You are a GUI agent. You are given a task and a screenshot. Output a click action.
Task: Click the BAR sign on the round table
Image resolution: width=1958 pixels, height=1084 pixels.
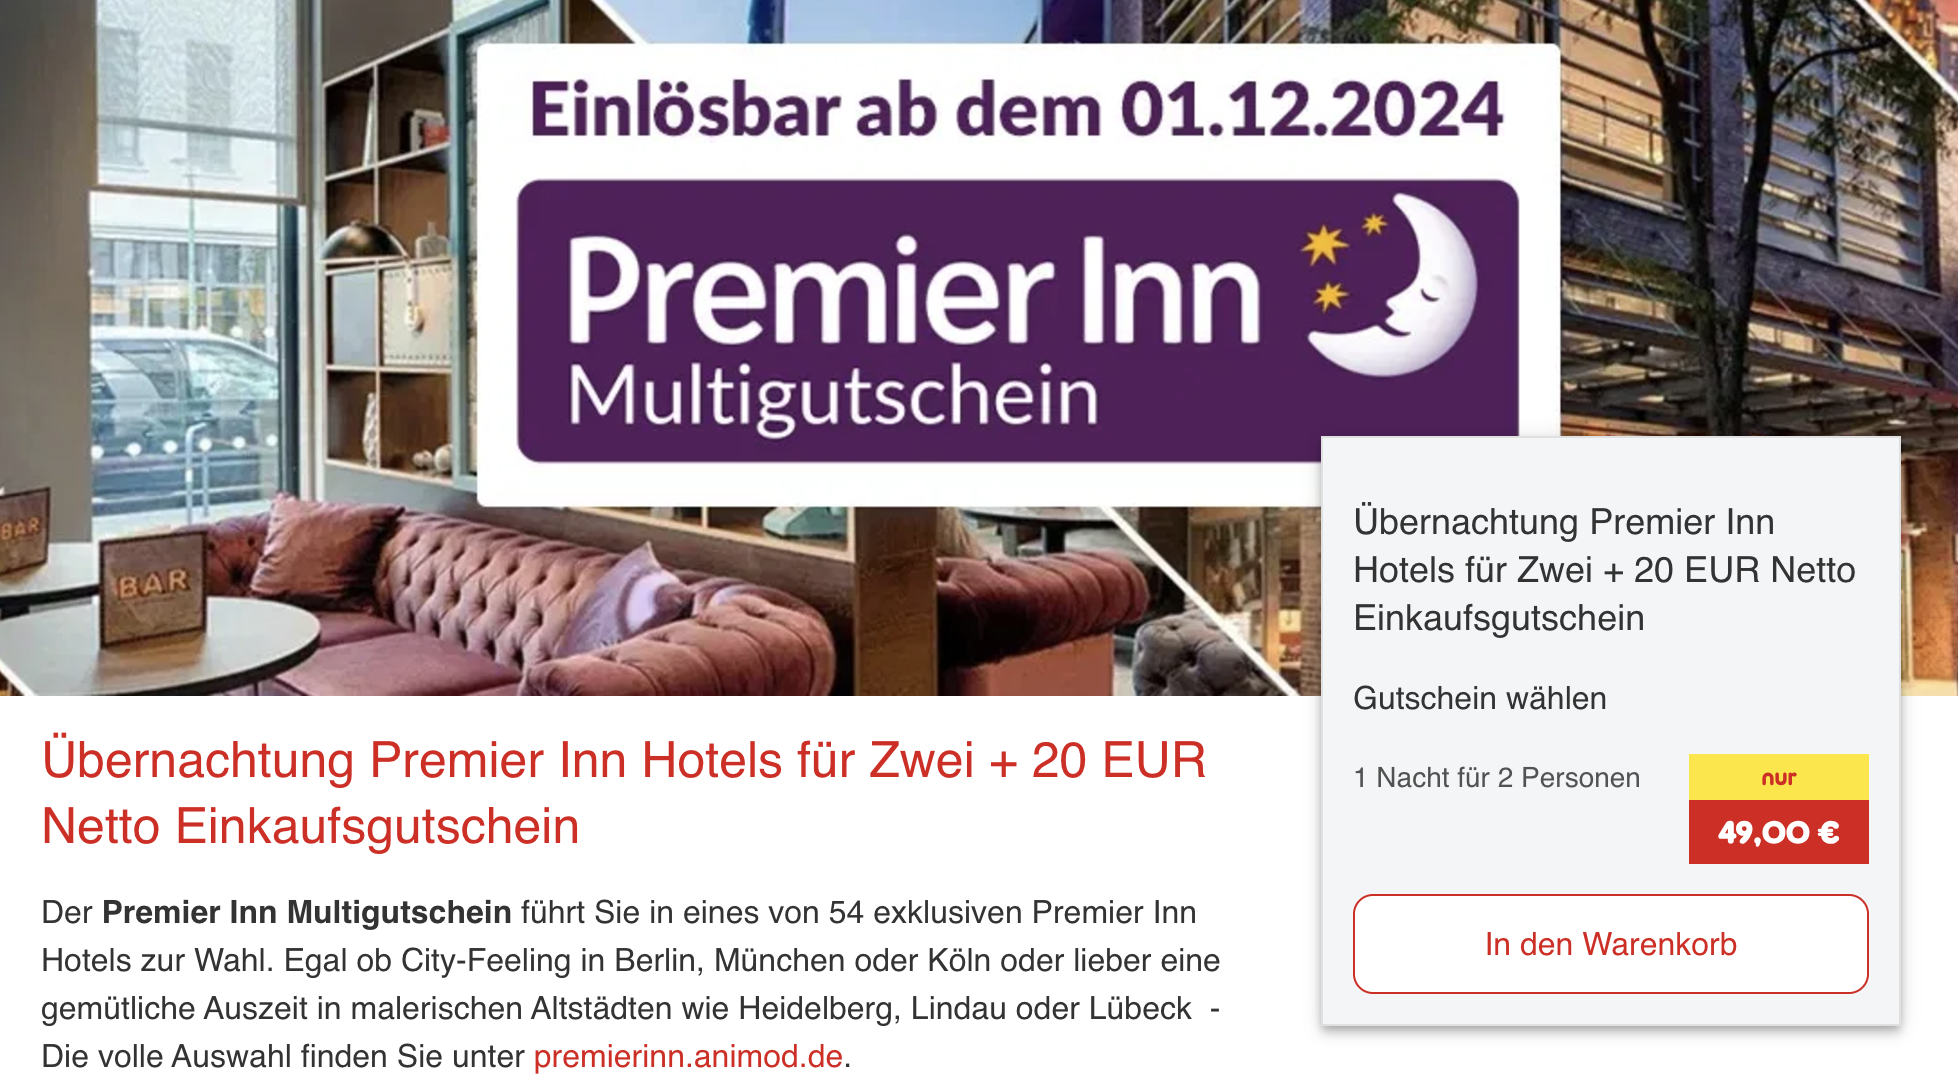coord(153,587)
